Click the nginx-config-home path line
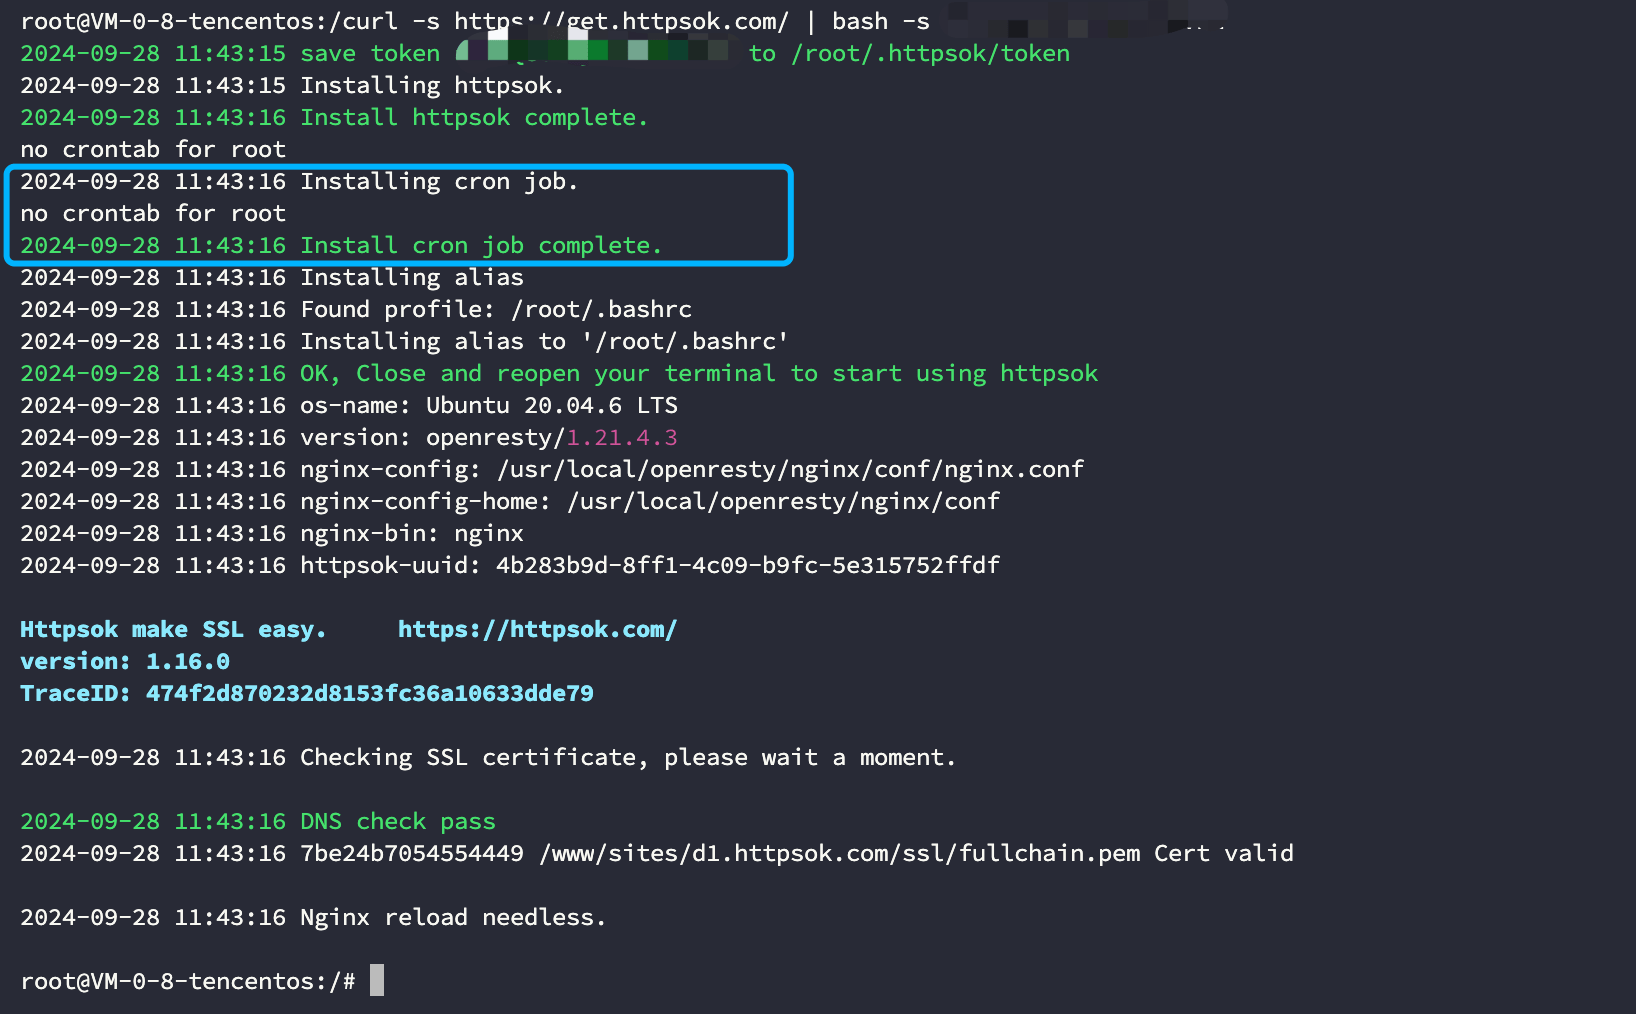The image size is (1636, 1014). [510, 501]
